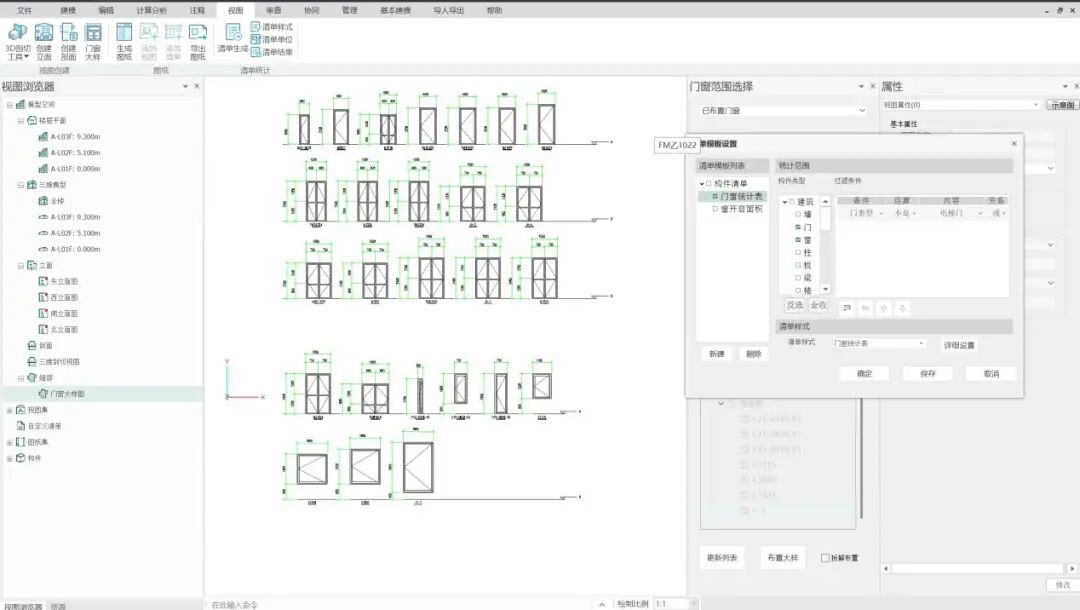This screenshot has width=1080, height=610.
Task: Switch to the 管理 tab
Action: pos(350,10)
